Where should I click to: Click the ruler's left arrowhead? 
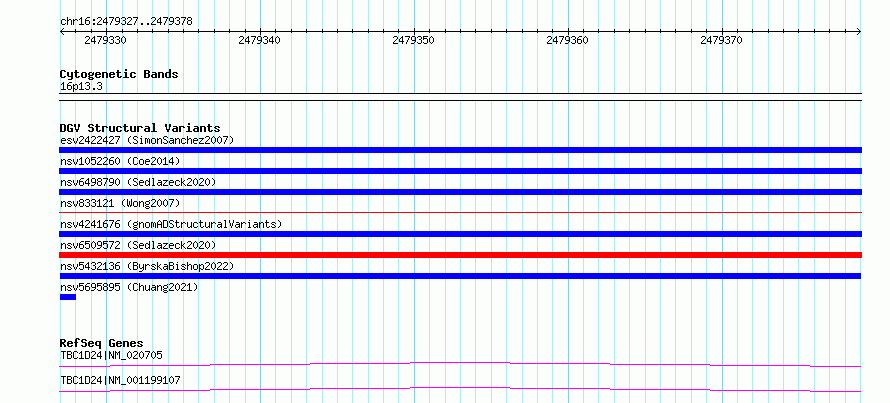(62, 32)
